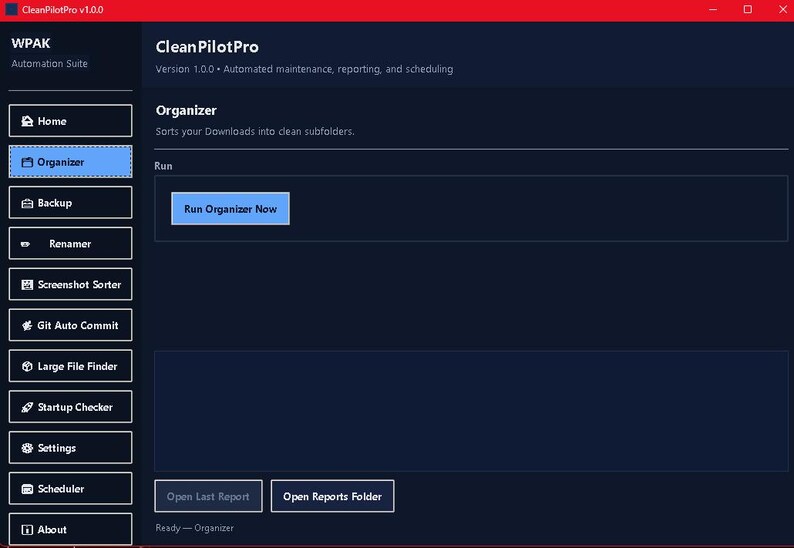Screen dimensions: 794x548
Task: Open the Renamer tool
Action: (x=70, y=244)
